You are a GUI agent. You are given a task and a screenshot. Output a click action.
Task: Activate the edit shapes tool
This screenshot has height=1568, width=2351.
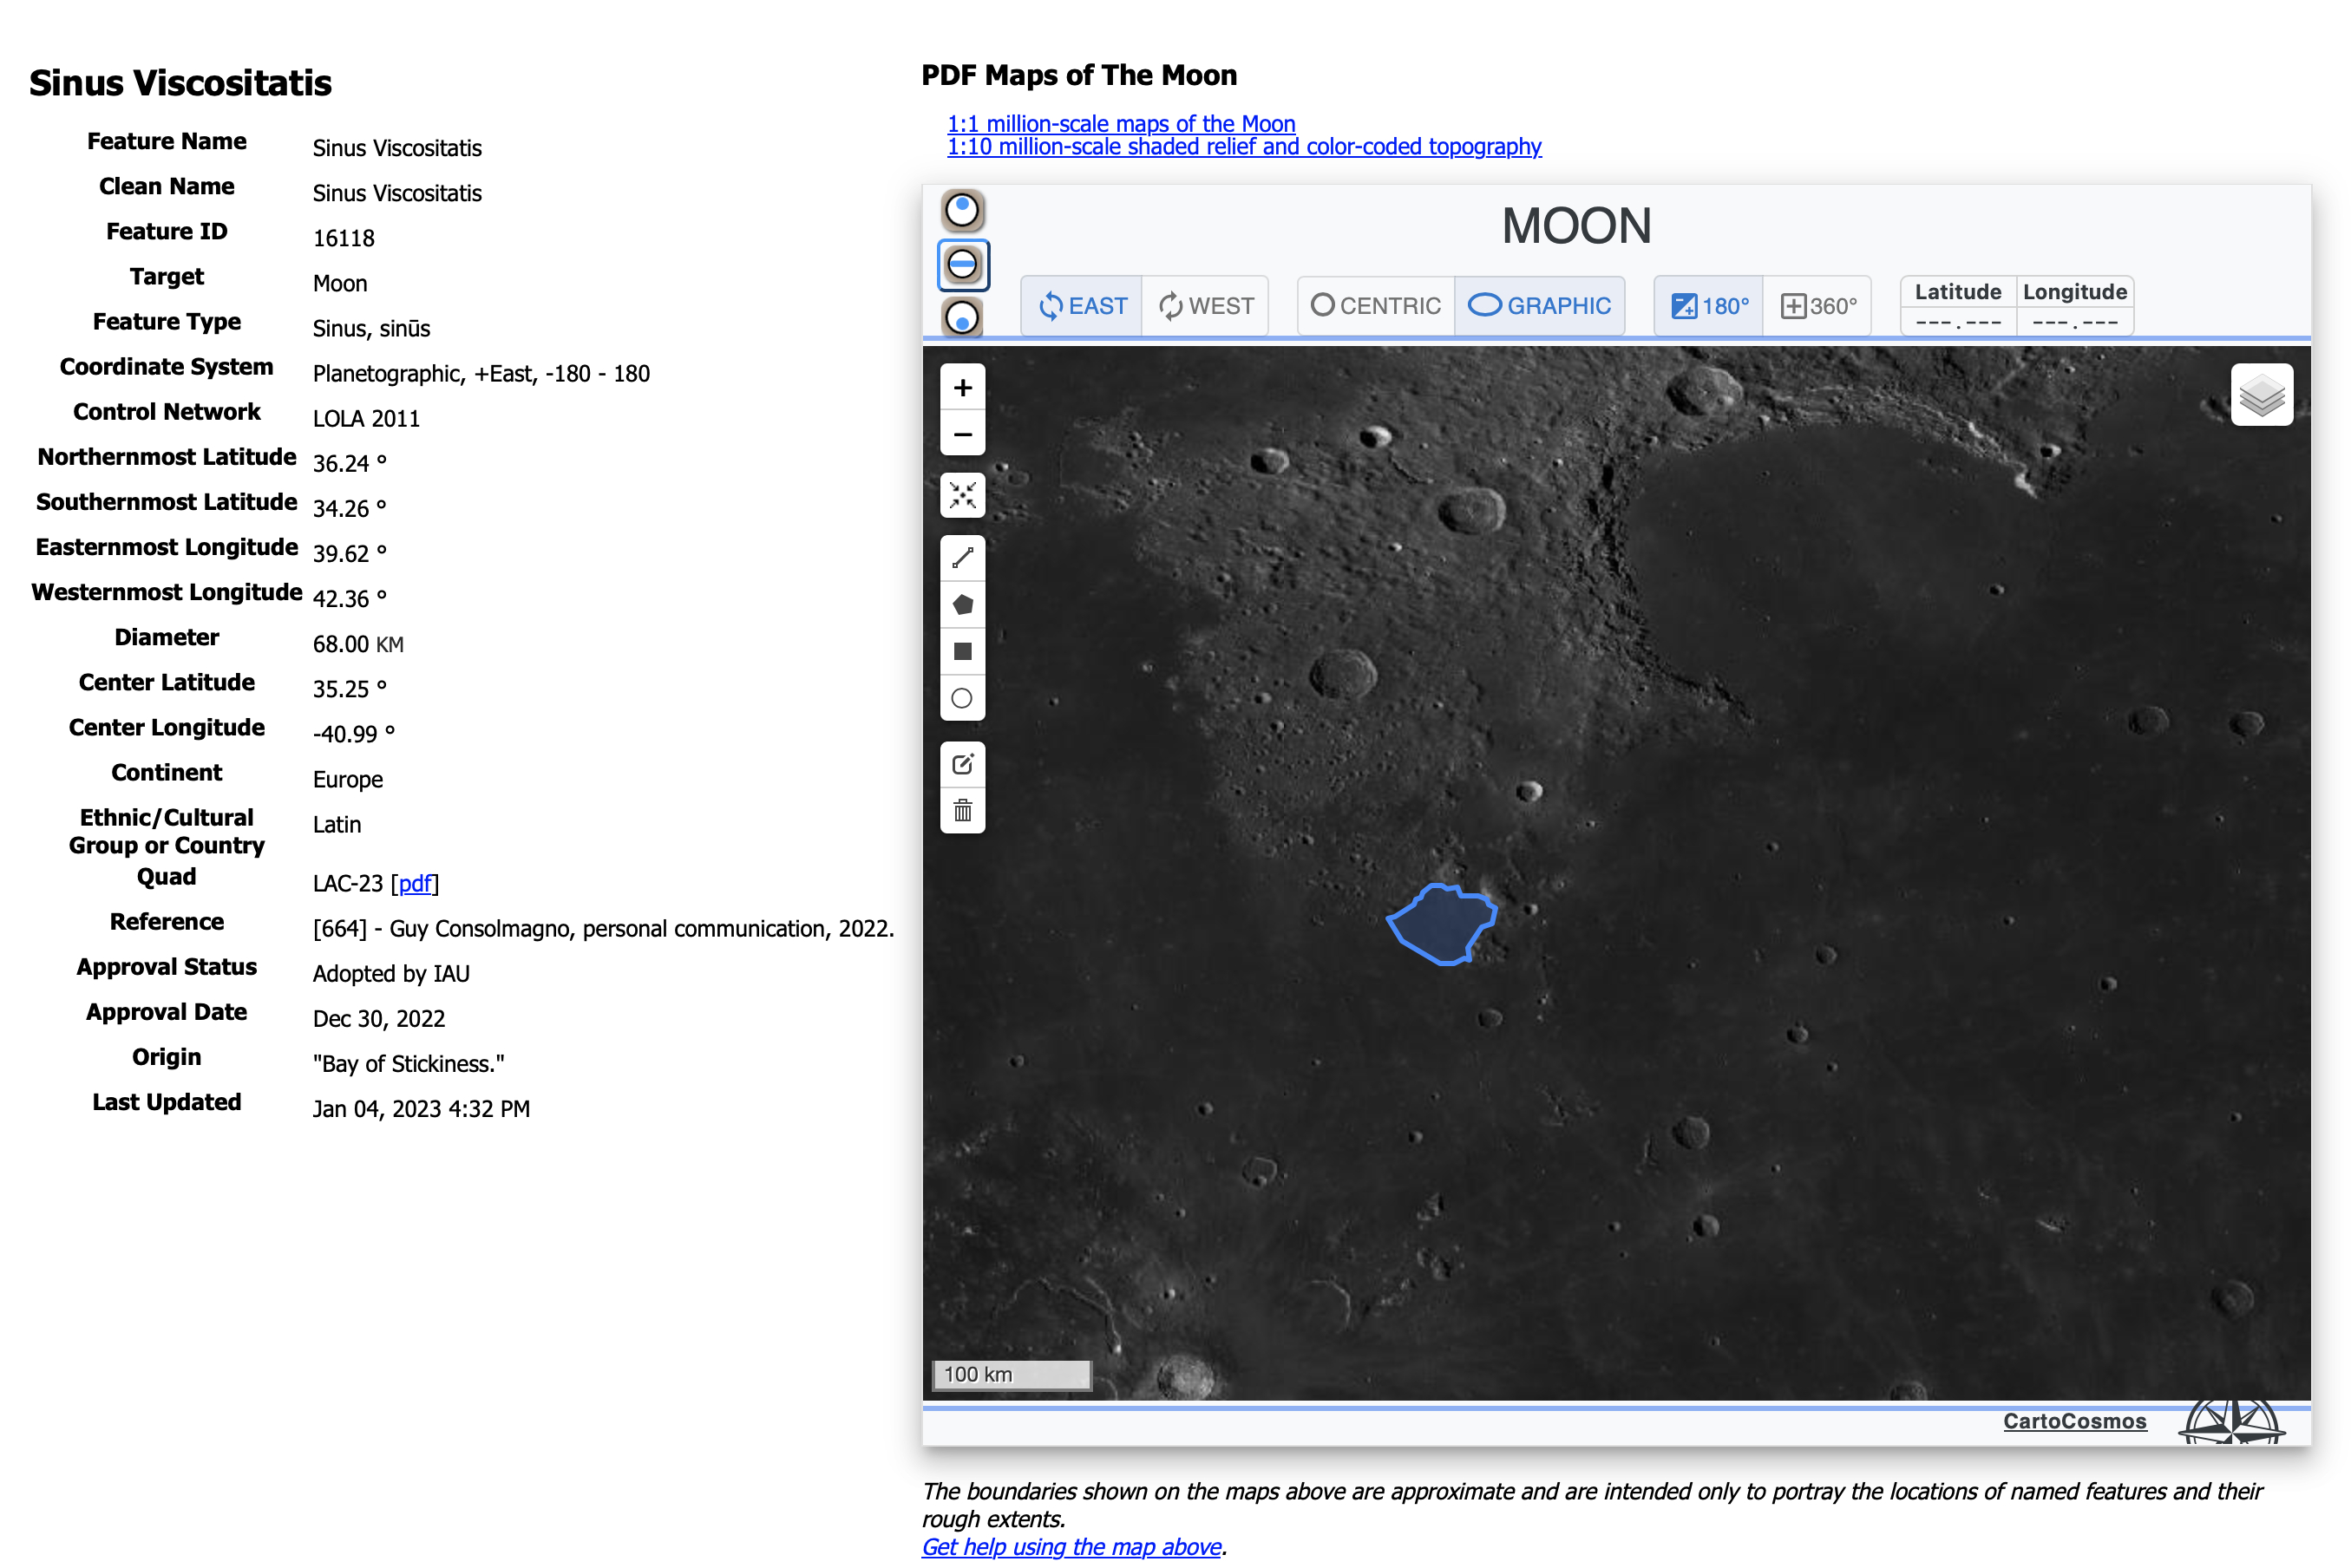(962, 765)
